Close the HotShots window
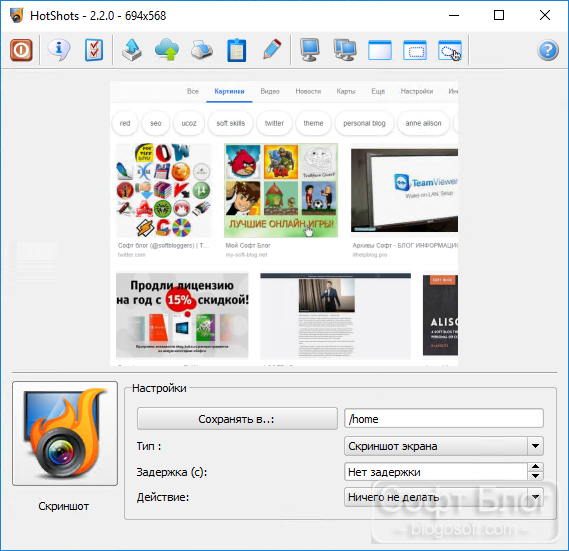 pyautogui.click(x=545, y=15)
